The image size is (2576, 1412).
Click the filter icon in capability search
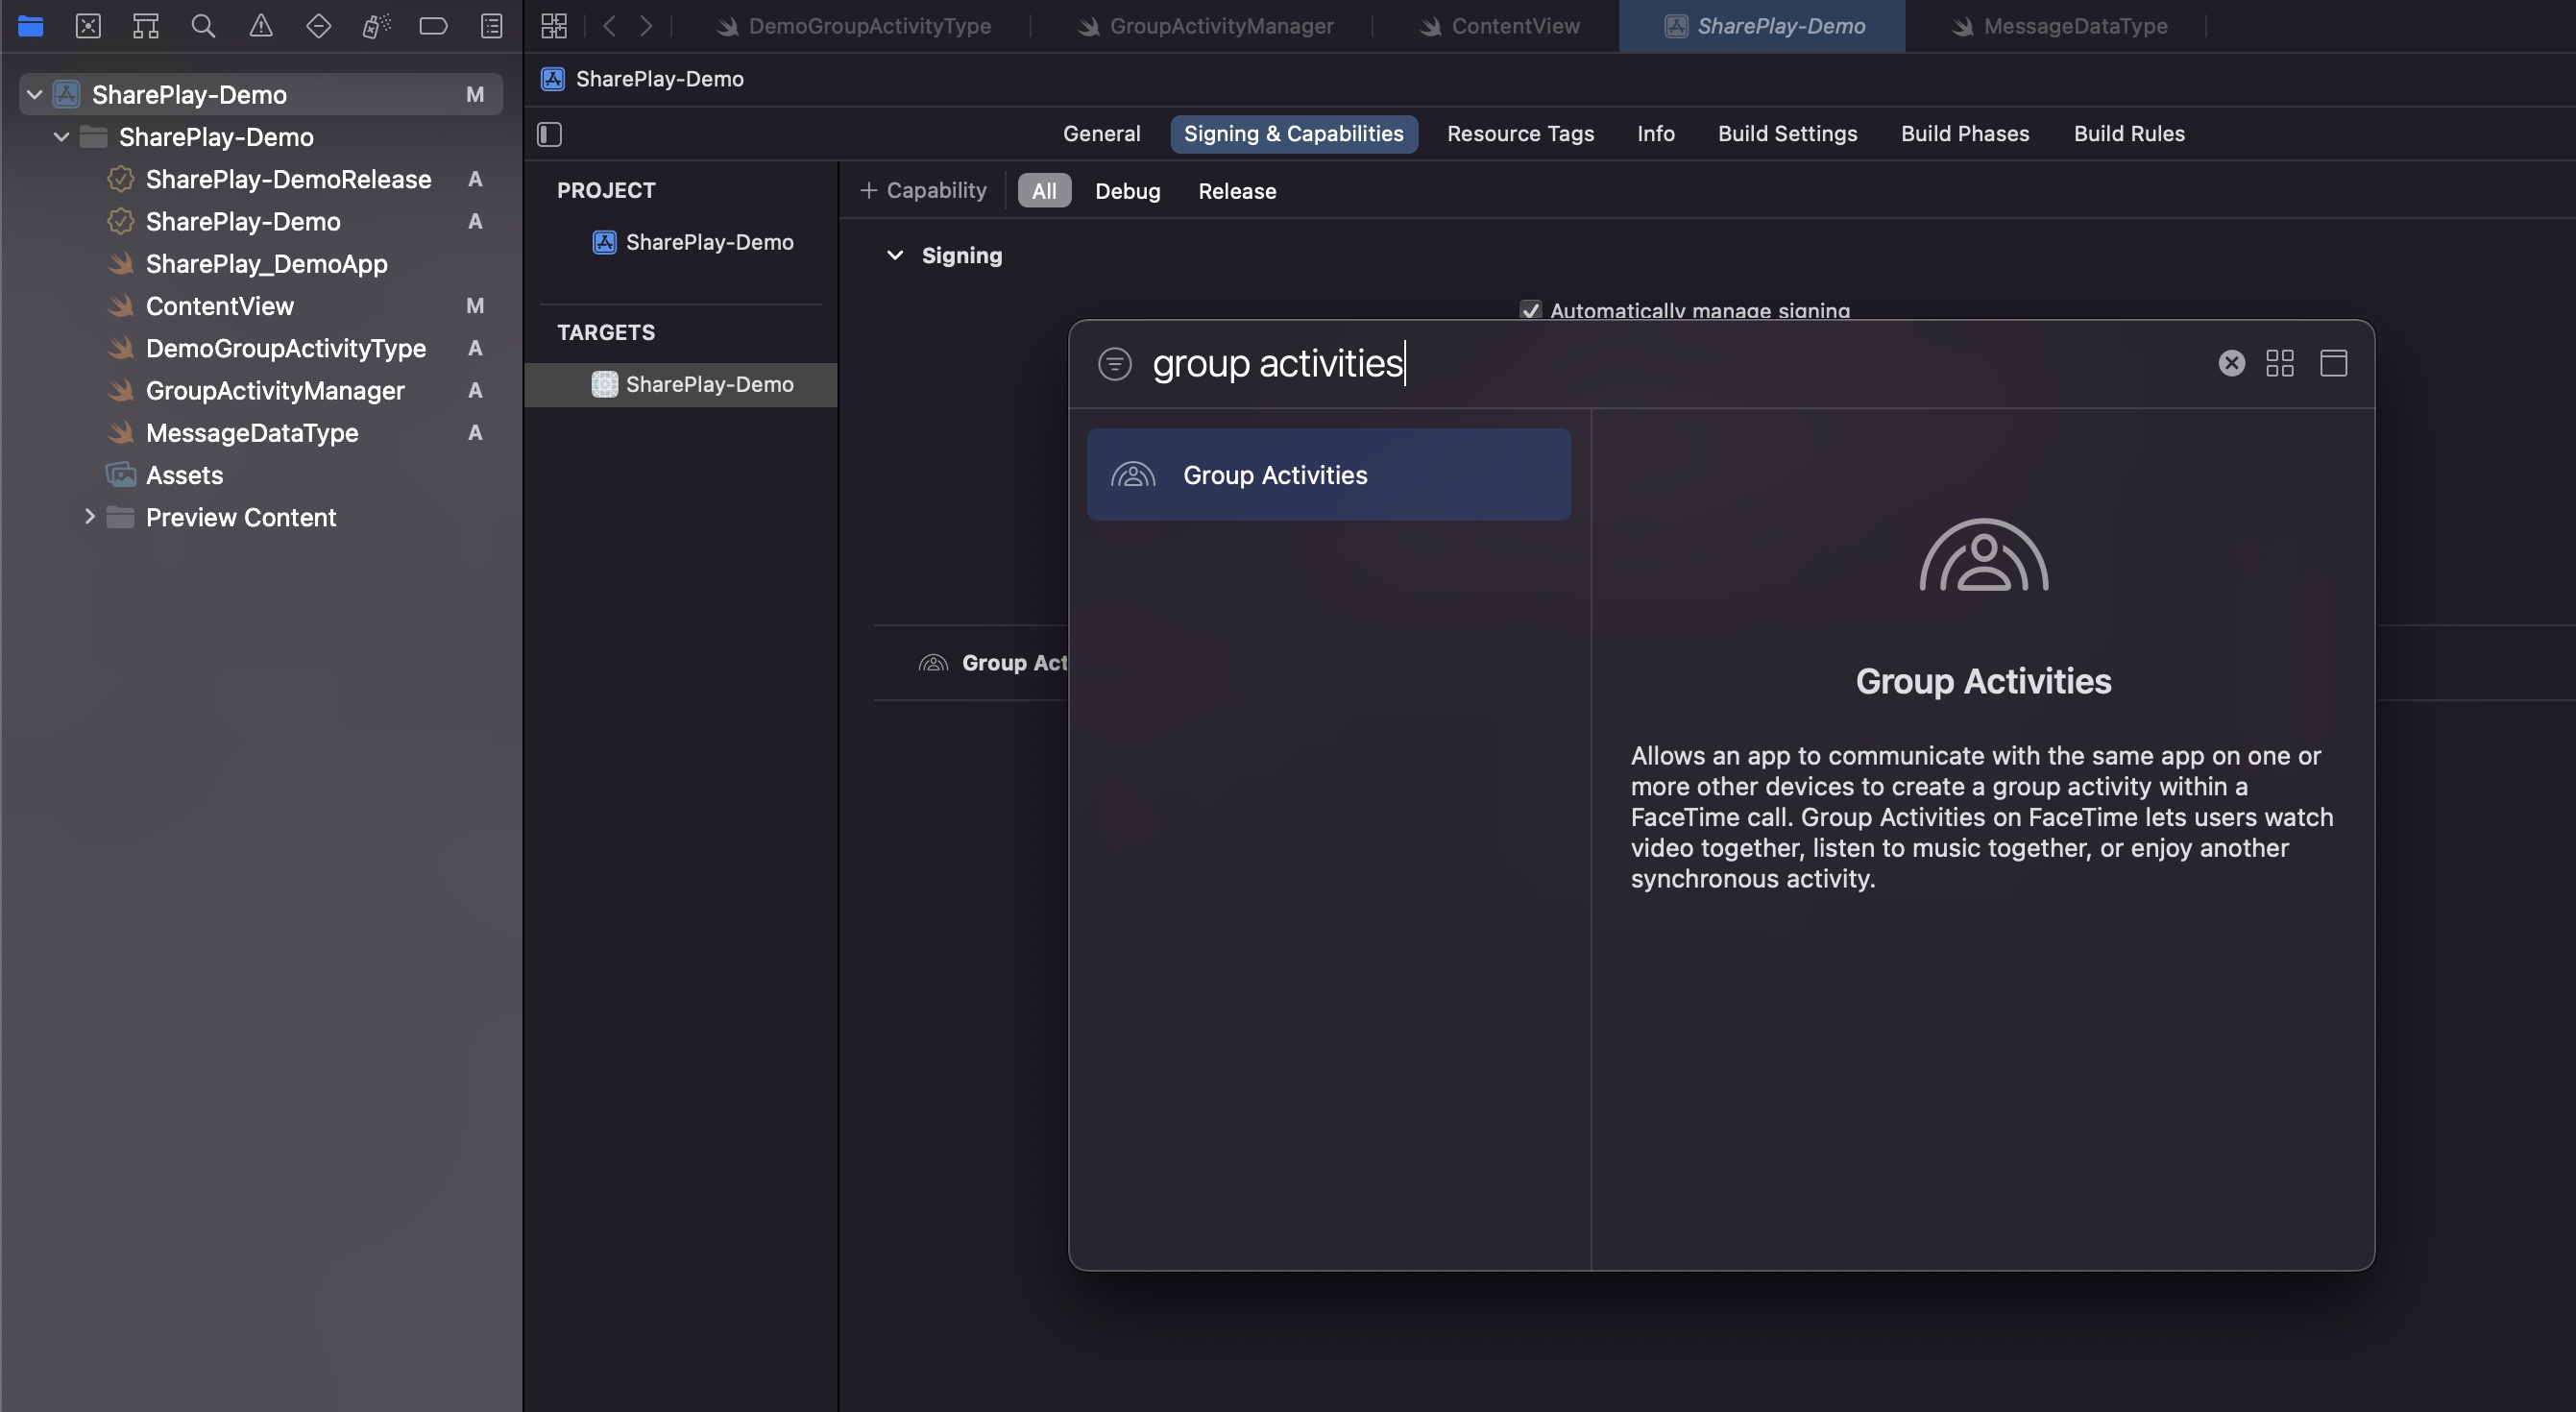pyautogui.click(x=1115, y=363)
